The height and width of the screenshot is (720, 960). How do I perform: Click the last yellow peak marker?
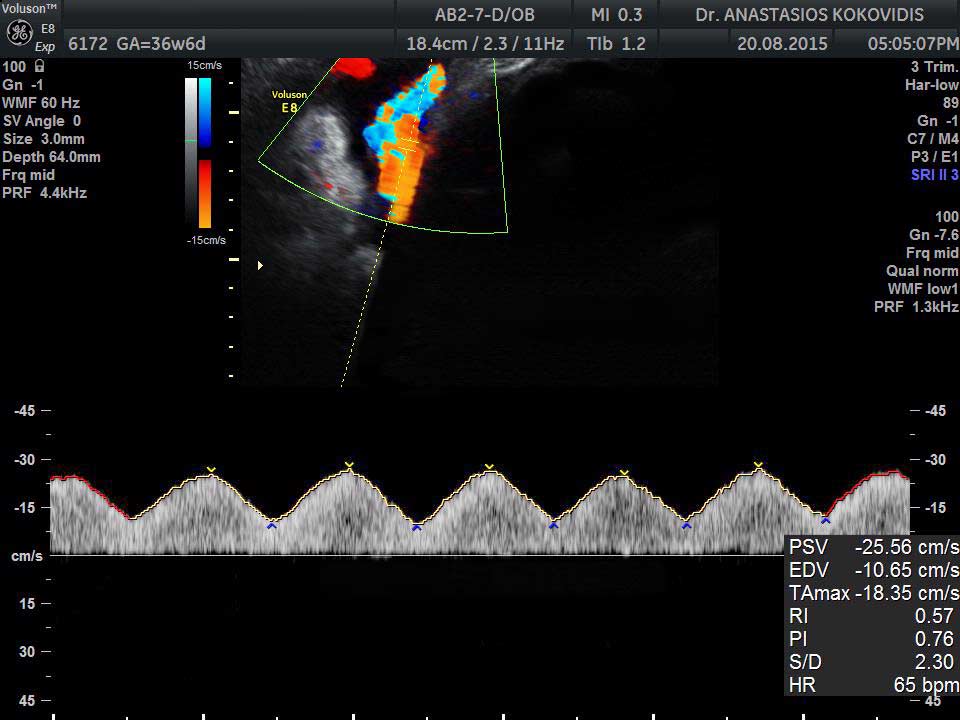coord(759,465)
